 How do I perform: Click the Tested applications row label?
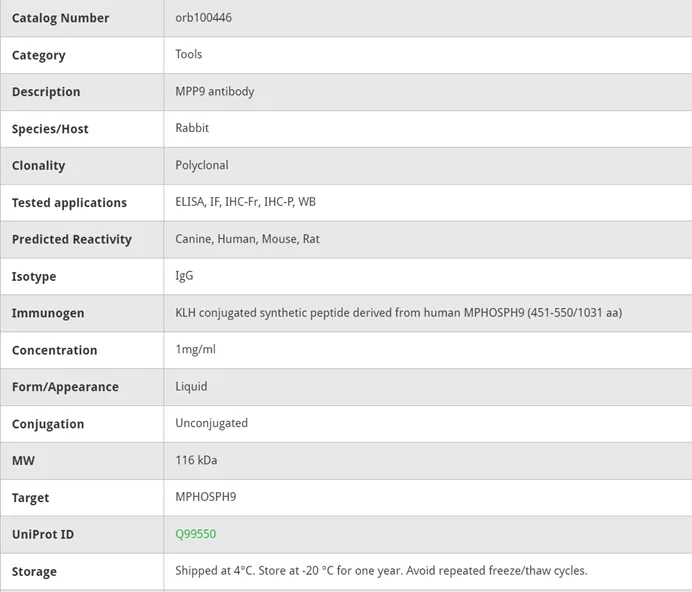(69, 203)
